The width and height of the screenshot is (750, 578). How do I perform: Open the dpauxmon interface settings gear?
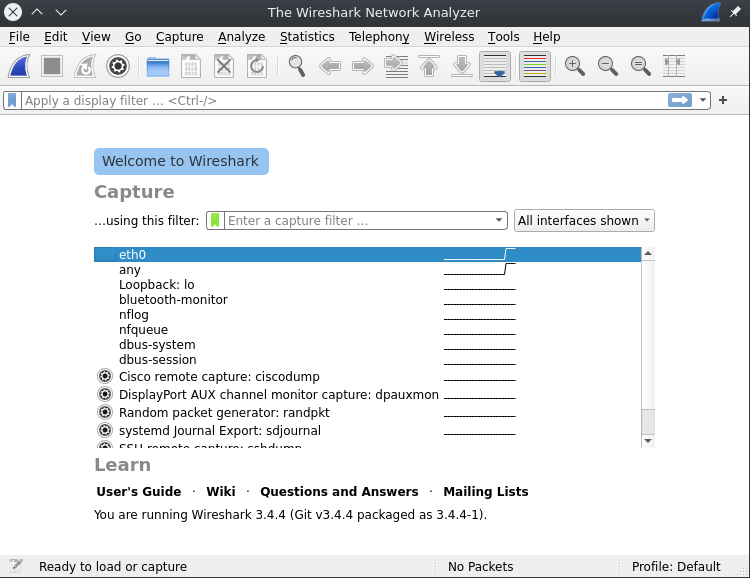[105, 394]
